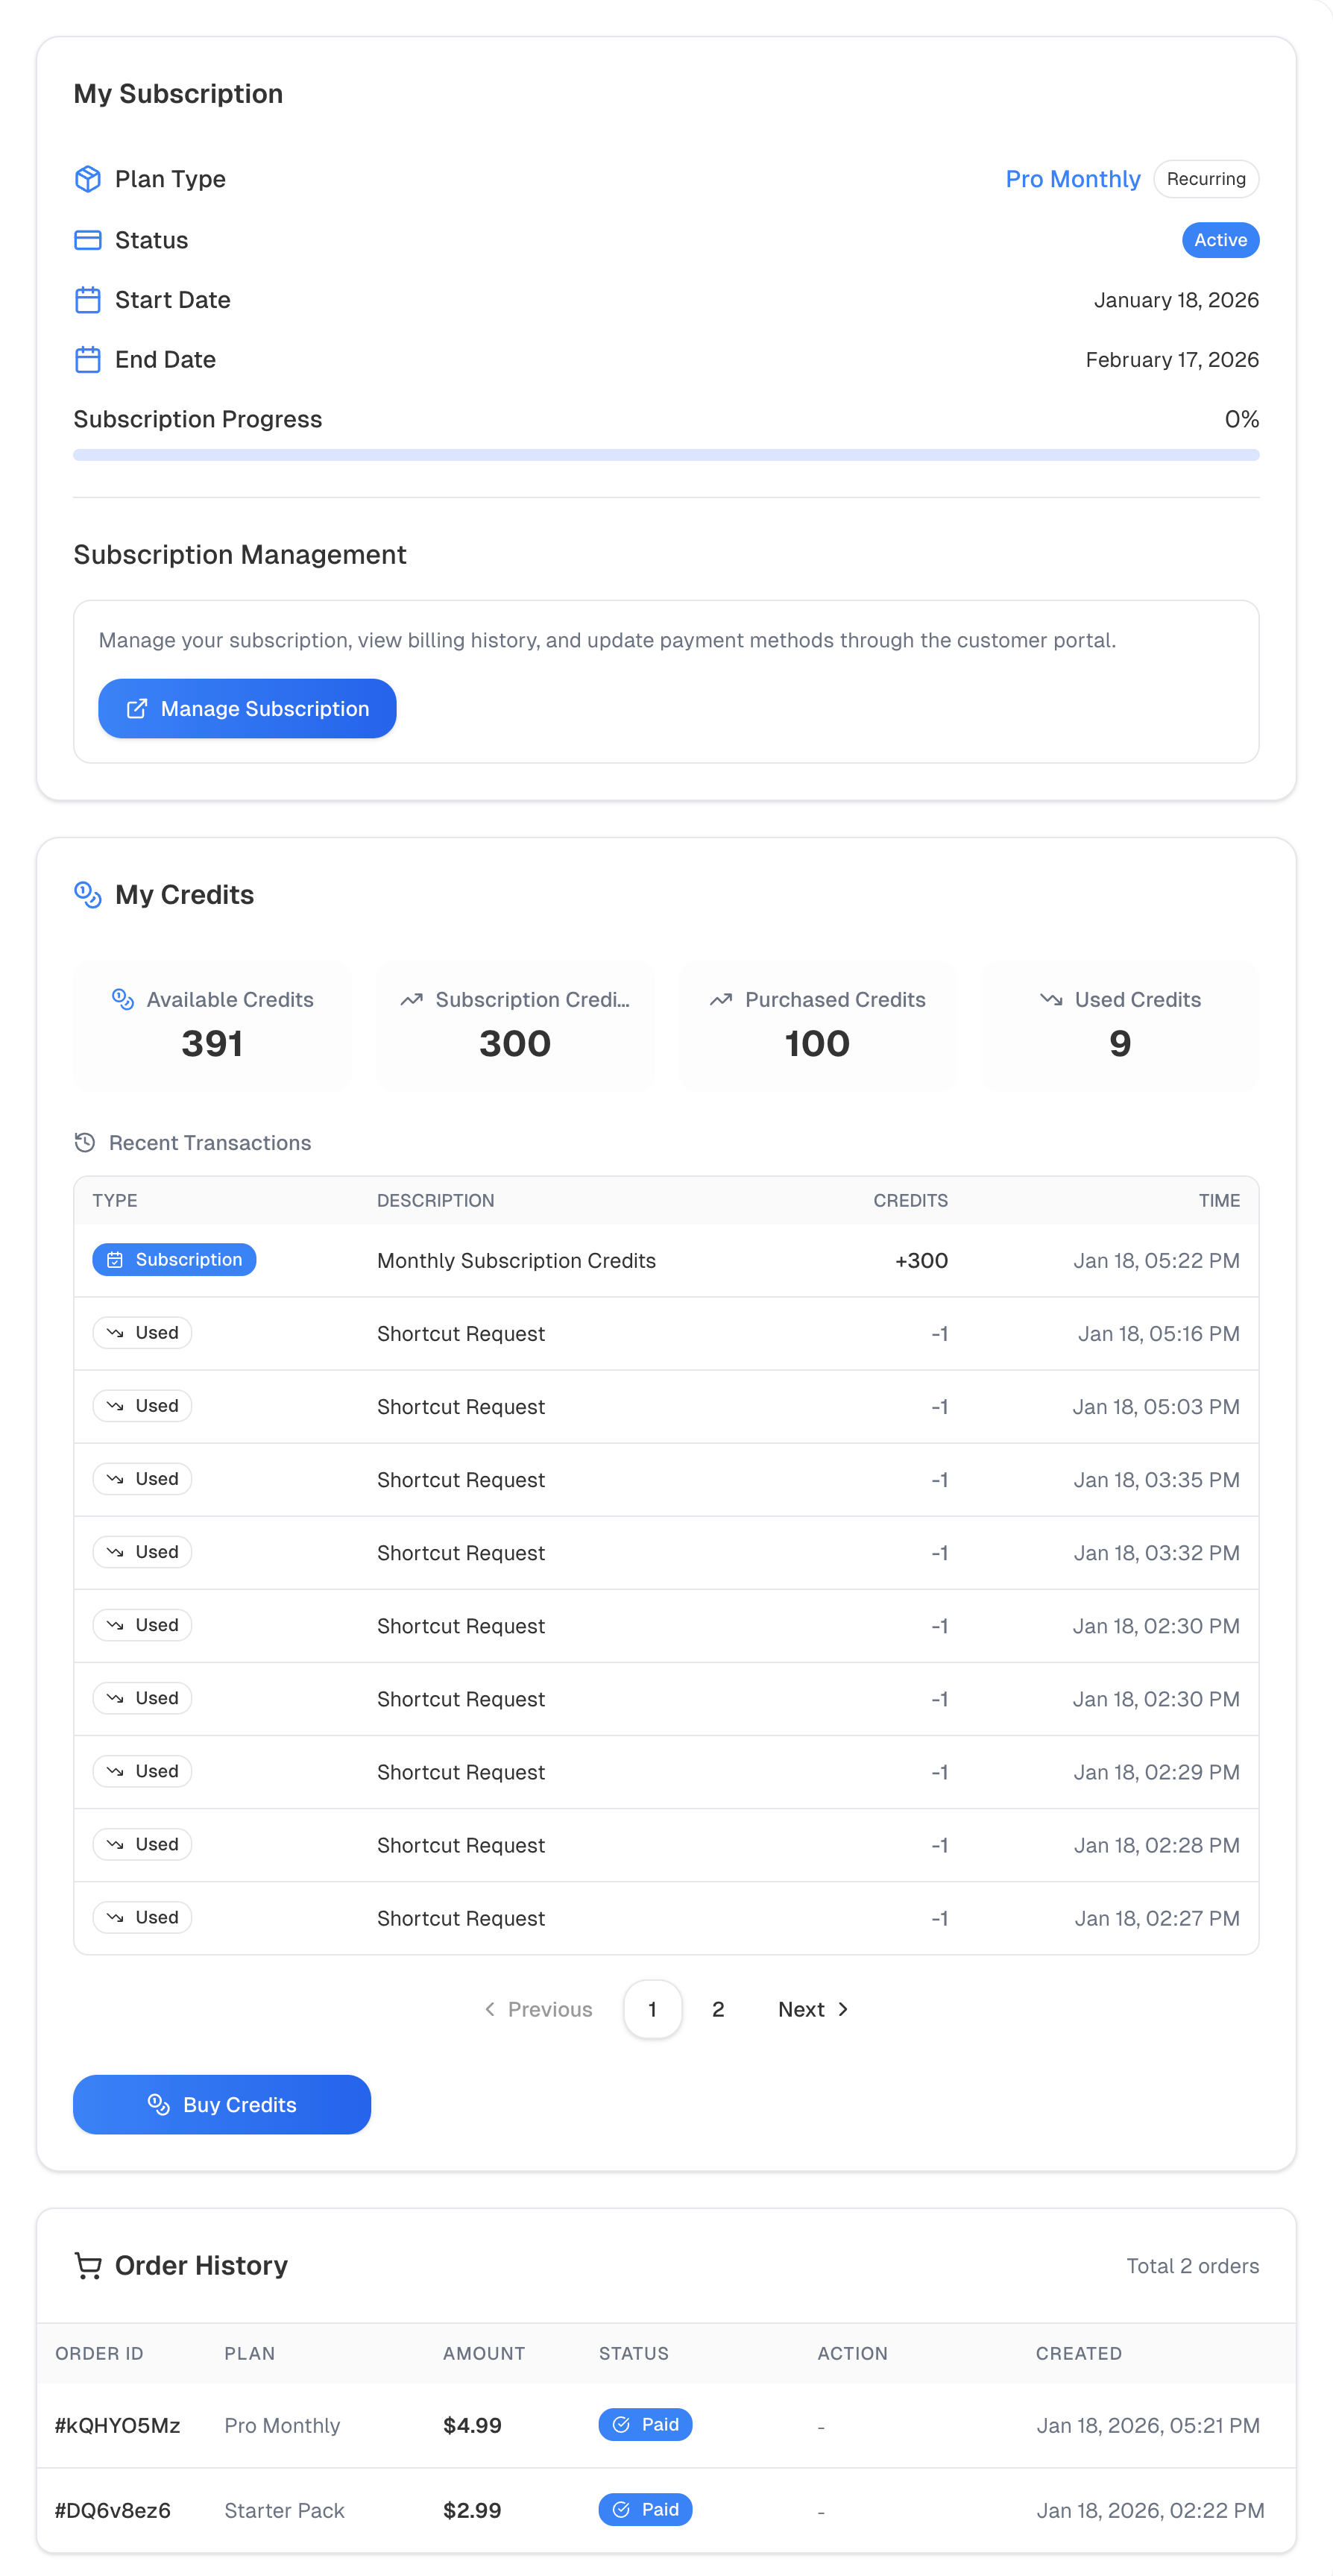The height and width of the screenshot is (2576, 1333).
Task: Click the Subscription Progress bar
Action: point(666,456)
